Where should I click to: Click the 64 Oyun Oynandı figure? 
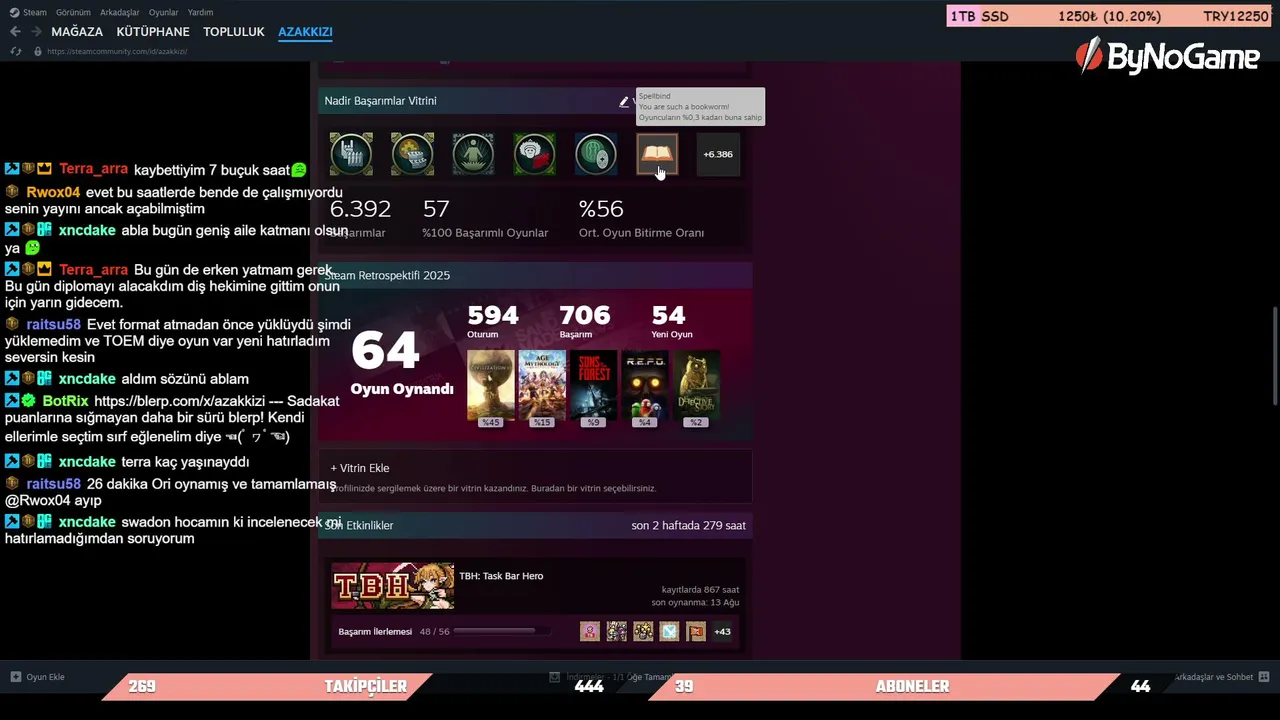402,362
